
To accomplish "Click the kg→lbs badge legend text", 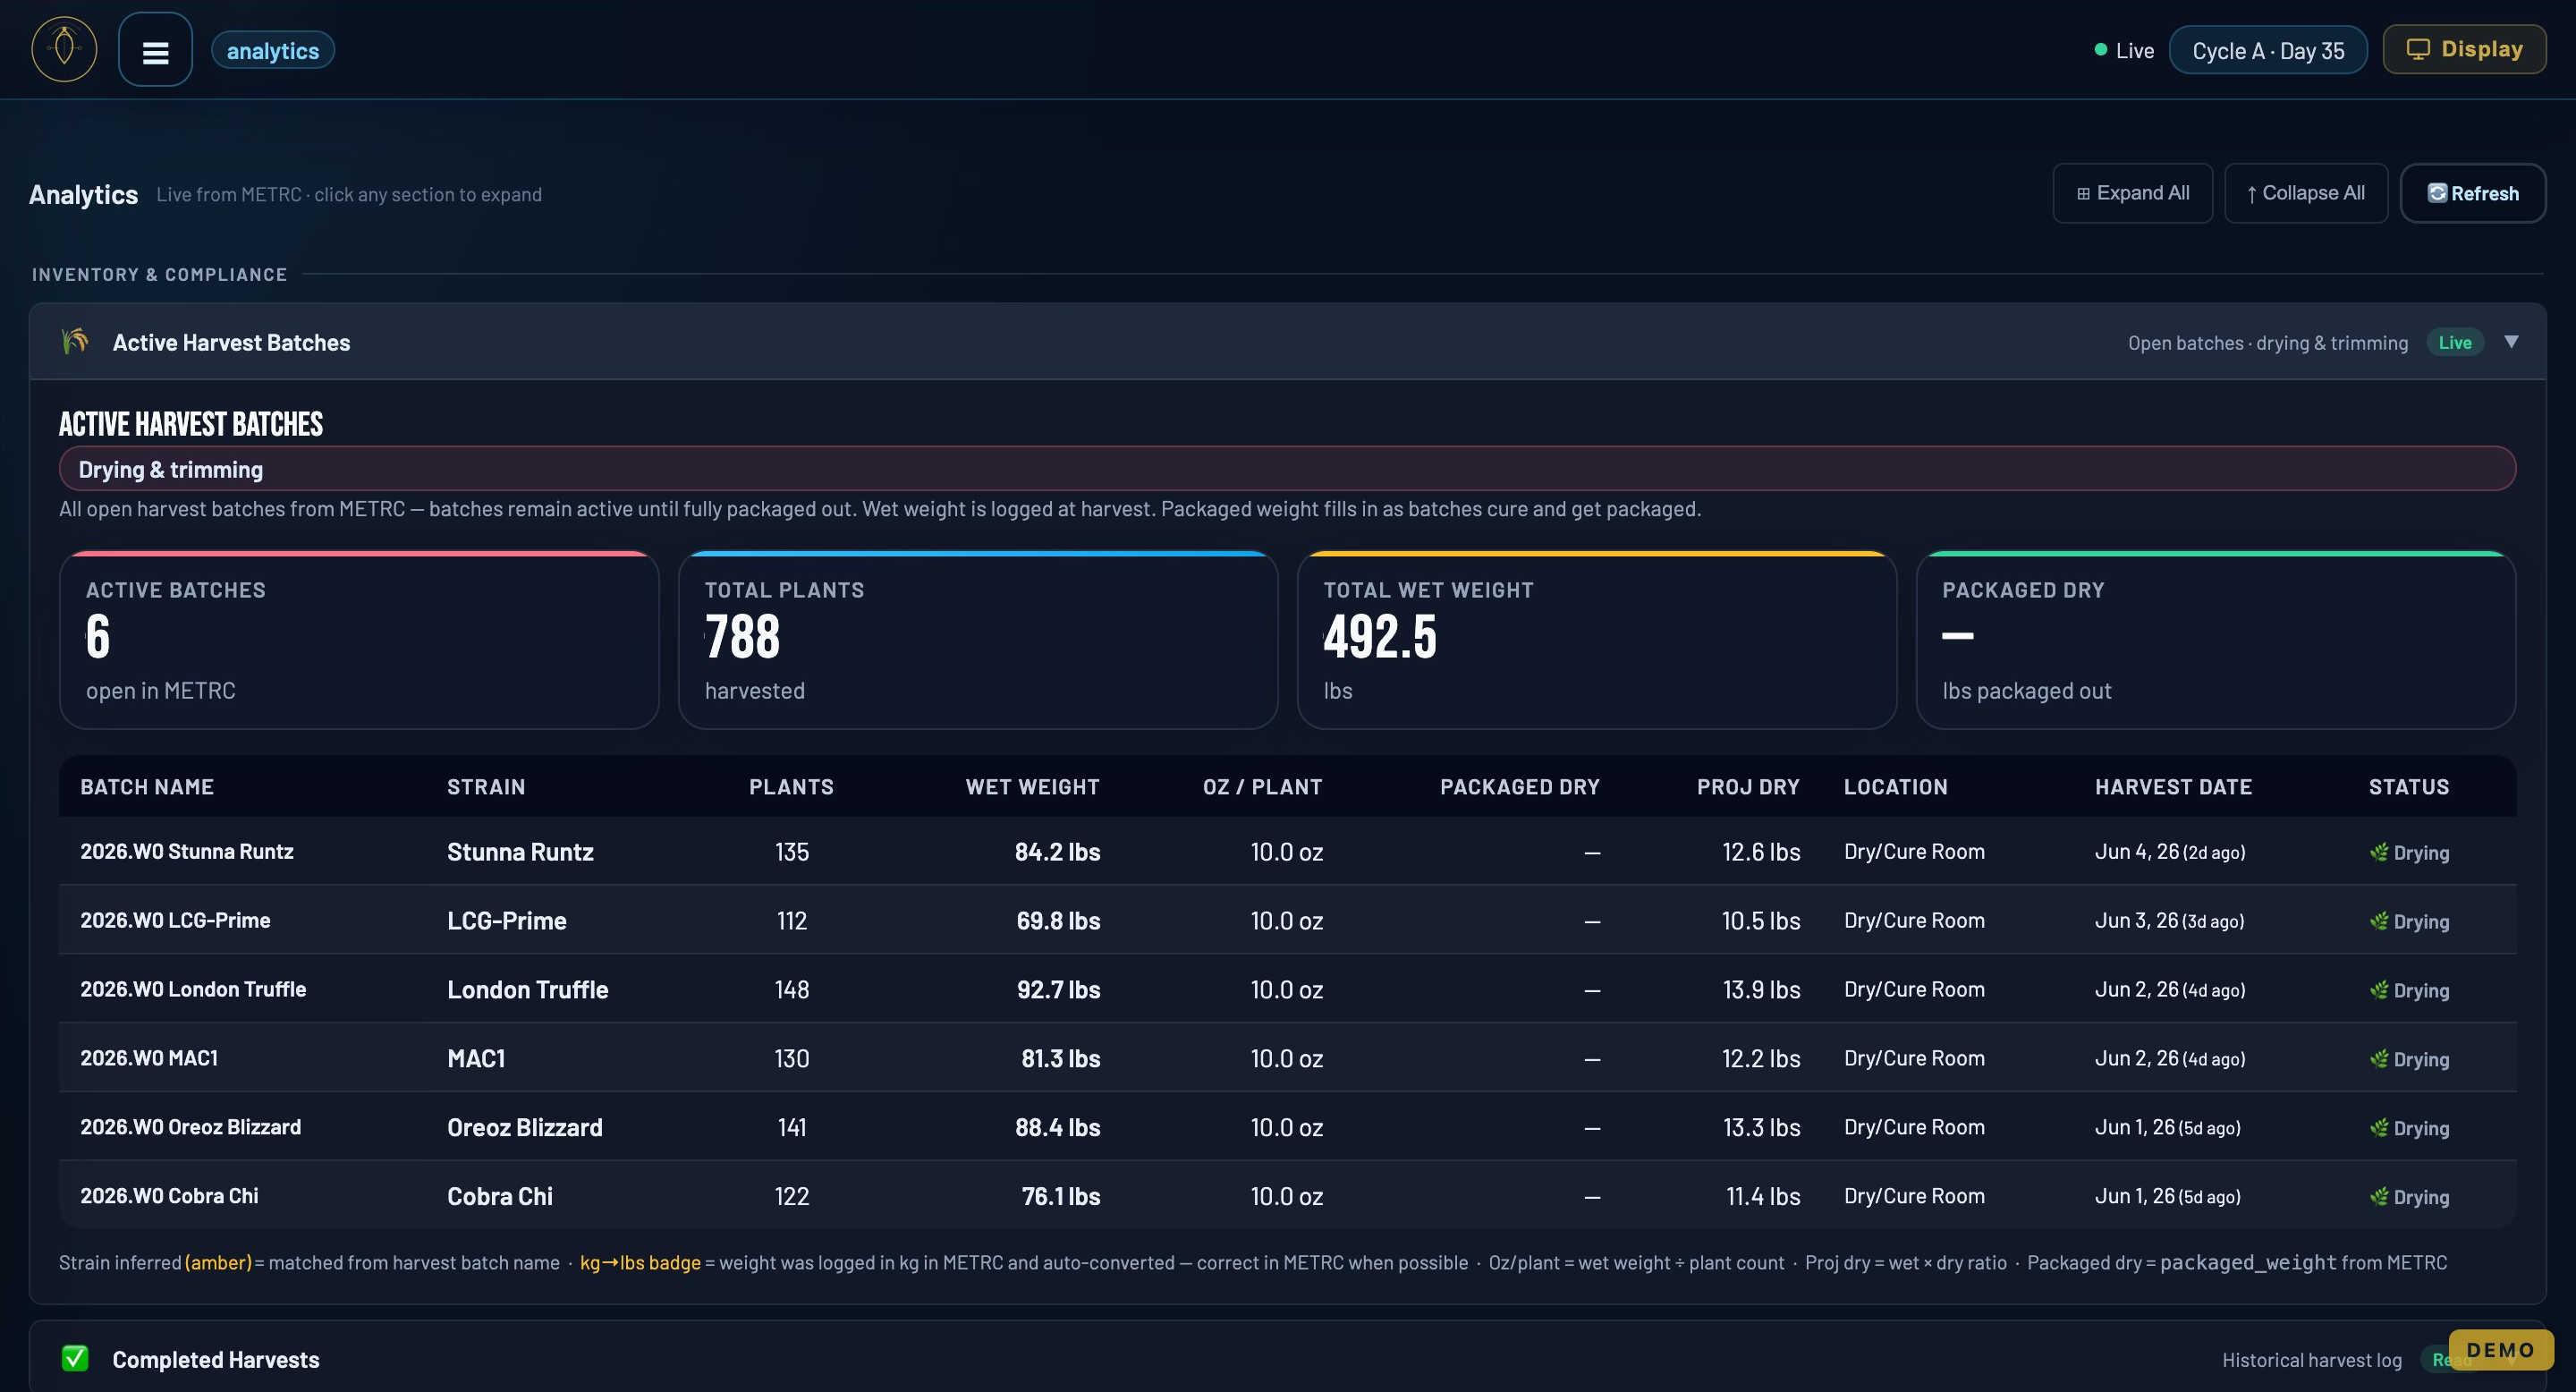I will tap(640, 1263).
